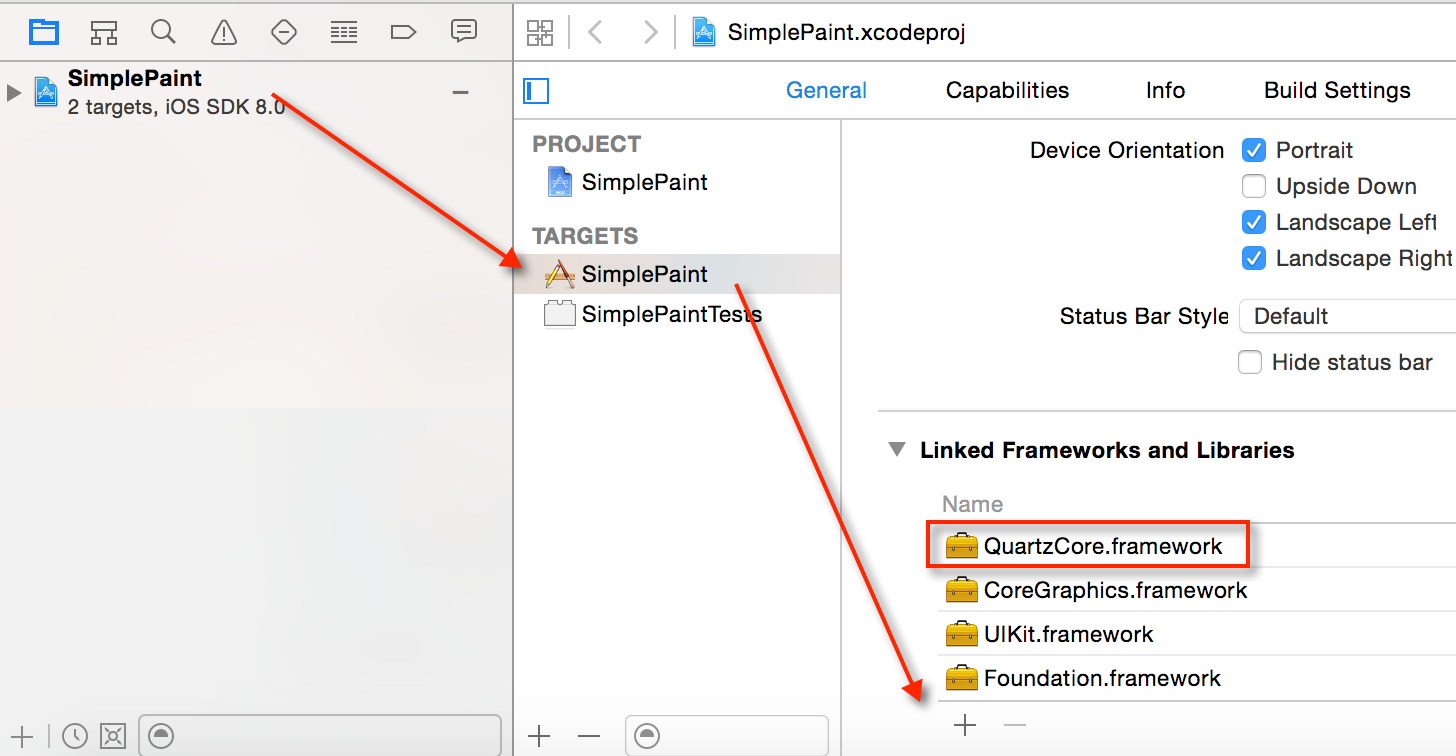
Task: Add a file with navigator plus button
Action: [22, 736]
